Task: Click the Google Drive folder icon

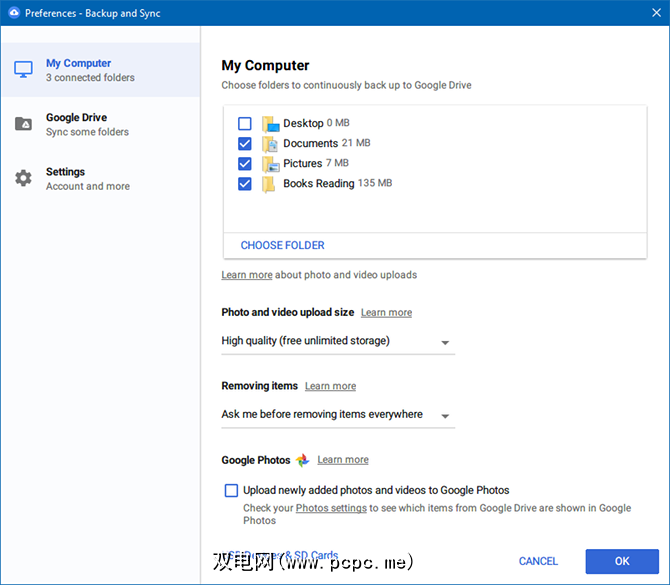Action: (23, 124)
